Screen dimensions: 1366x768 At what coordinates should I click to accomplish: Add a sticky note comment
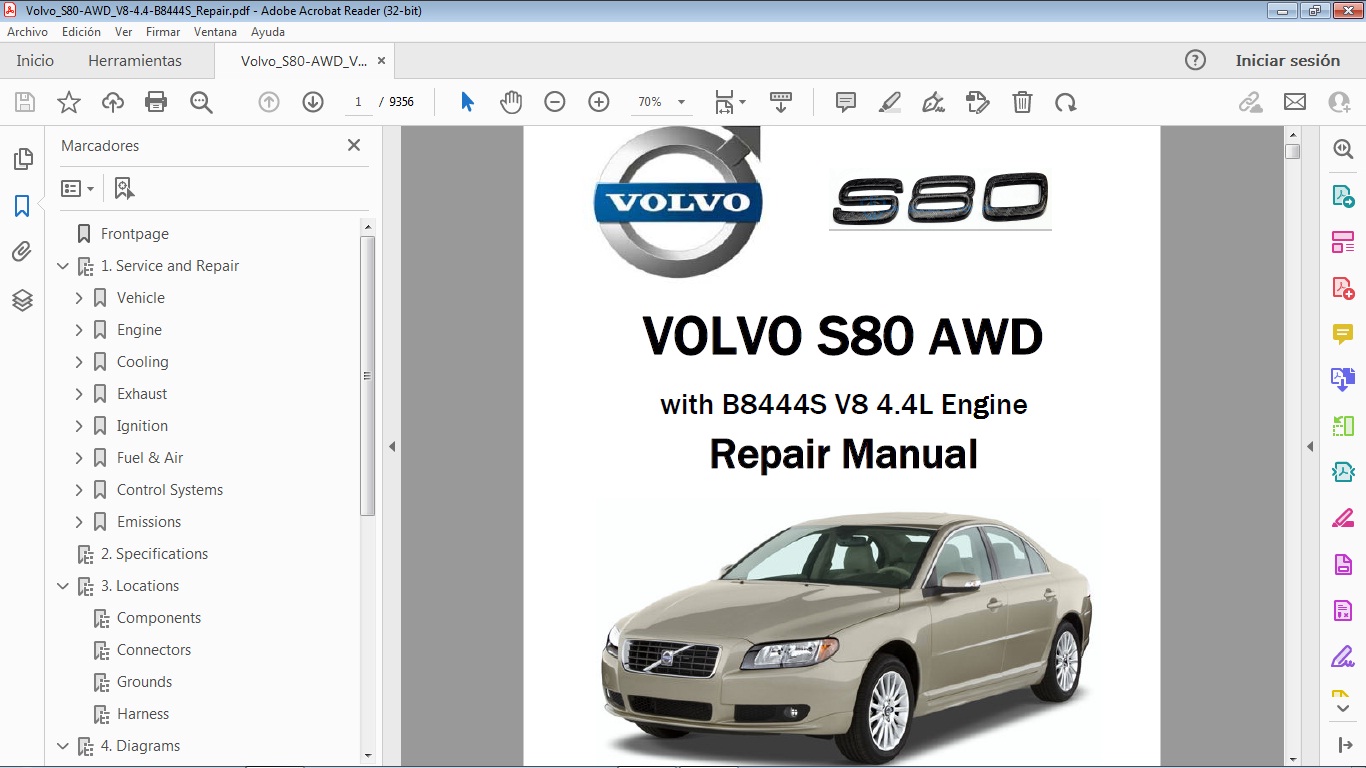coord(845,101)
